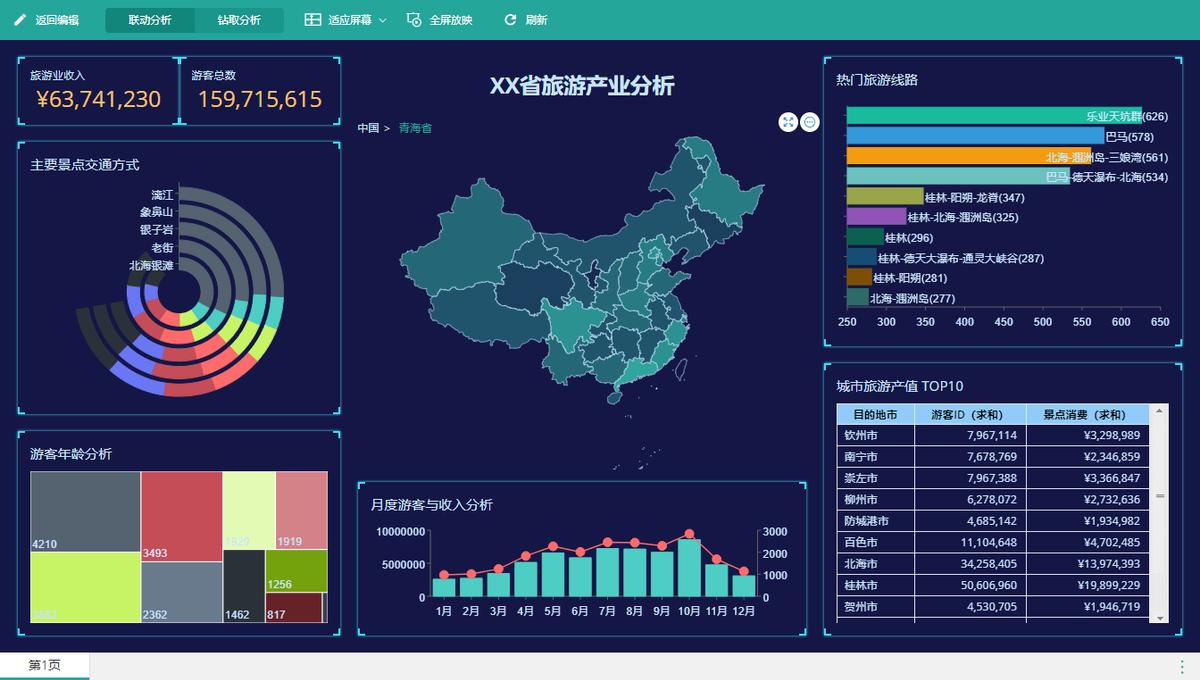This screenshot has width=1200, height=680.
Task: Click the pencil icon next to 返回编辑
Action: pos(20,19)
